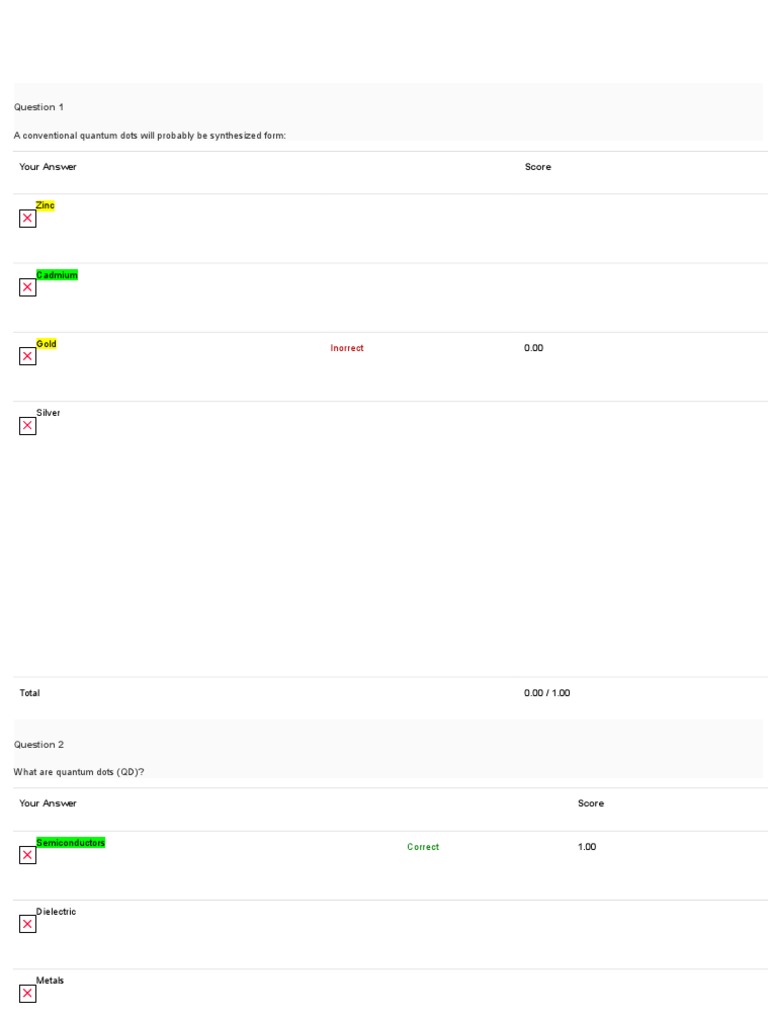Click the 0.00 / 1.00 total score

(547, 693)
